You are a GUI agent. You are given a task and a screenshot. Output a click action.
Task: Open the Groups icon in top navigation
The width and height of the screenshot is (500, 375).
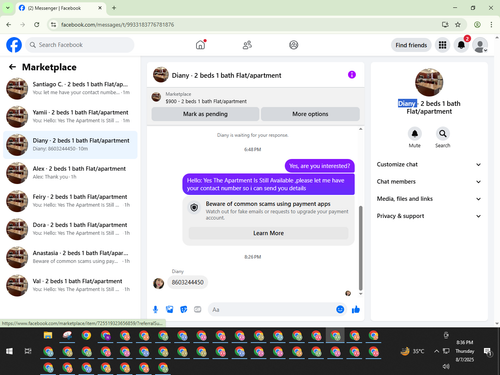click(x=294, y=45)
